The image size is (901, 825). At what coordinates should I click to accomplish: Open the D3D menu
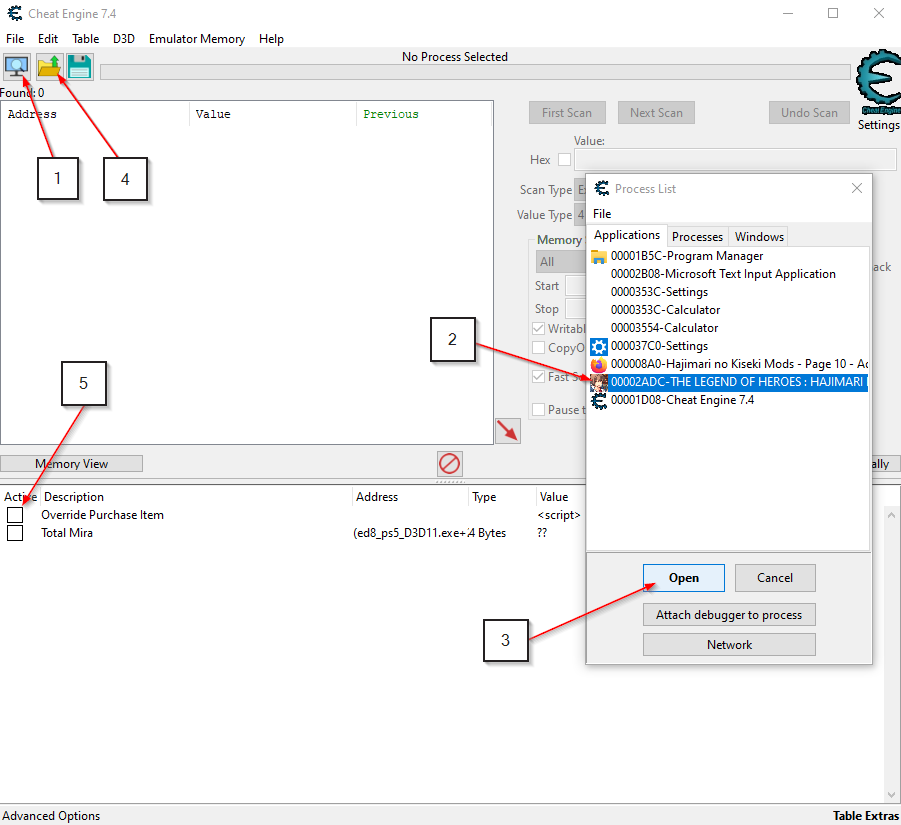124,38
